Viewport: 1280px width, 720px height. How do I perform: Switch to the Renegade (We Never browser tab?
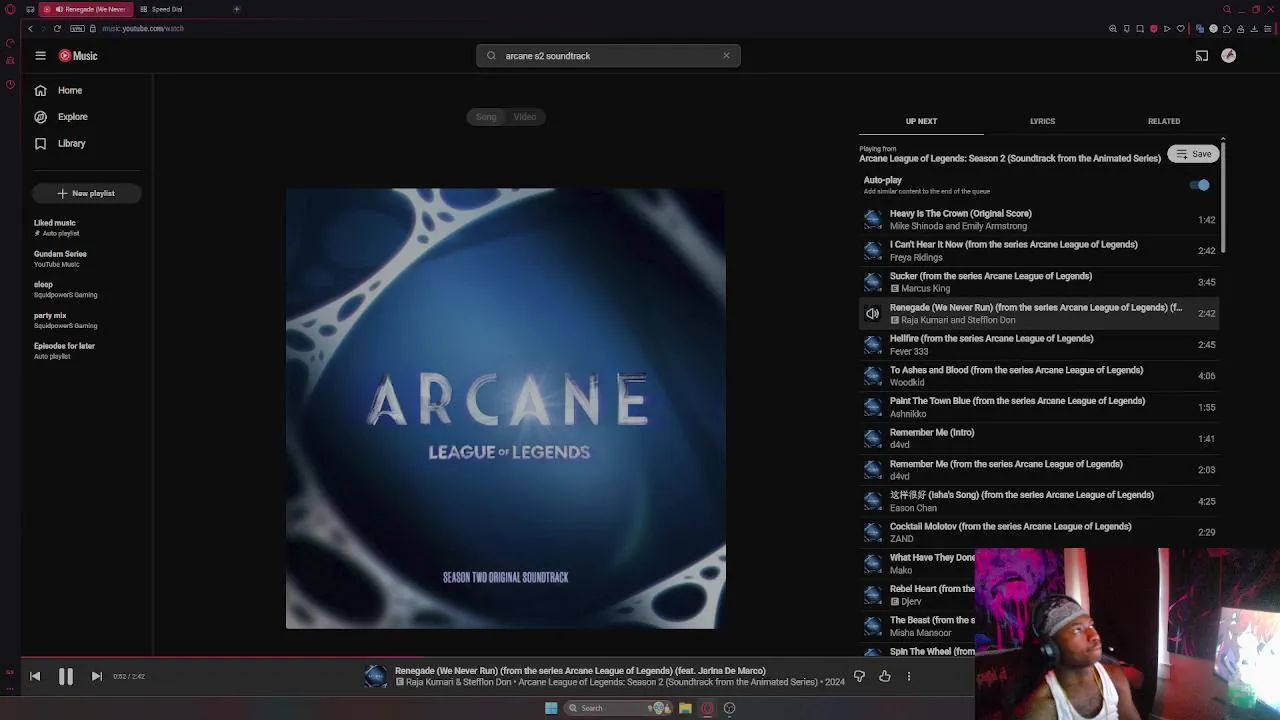(86, 9)
